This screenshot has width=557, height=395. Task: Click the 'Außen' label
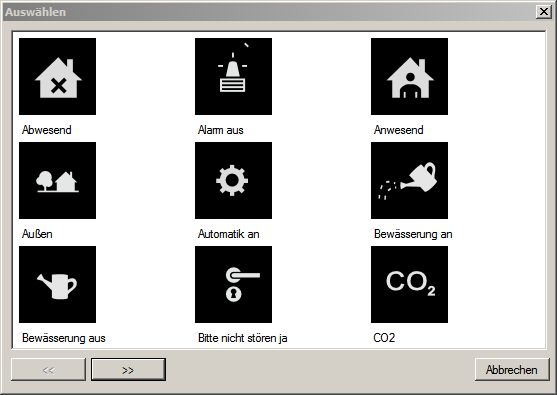[x=37, y=234]
